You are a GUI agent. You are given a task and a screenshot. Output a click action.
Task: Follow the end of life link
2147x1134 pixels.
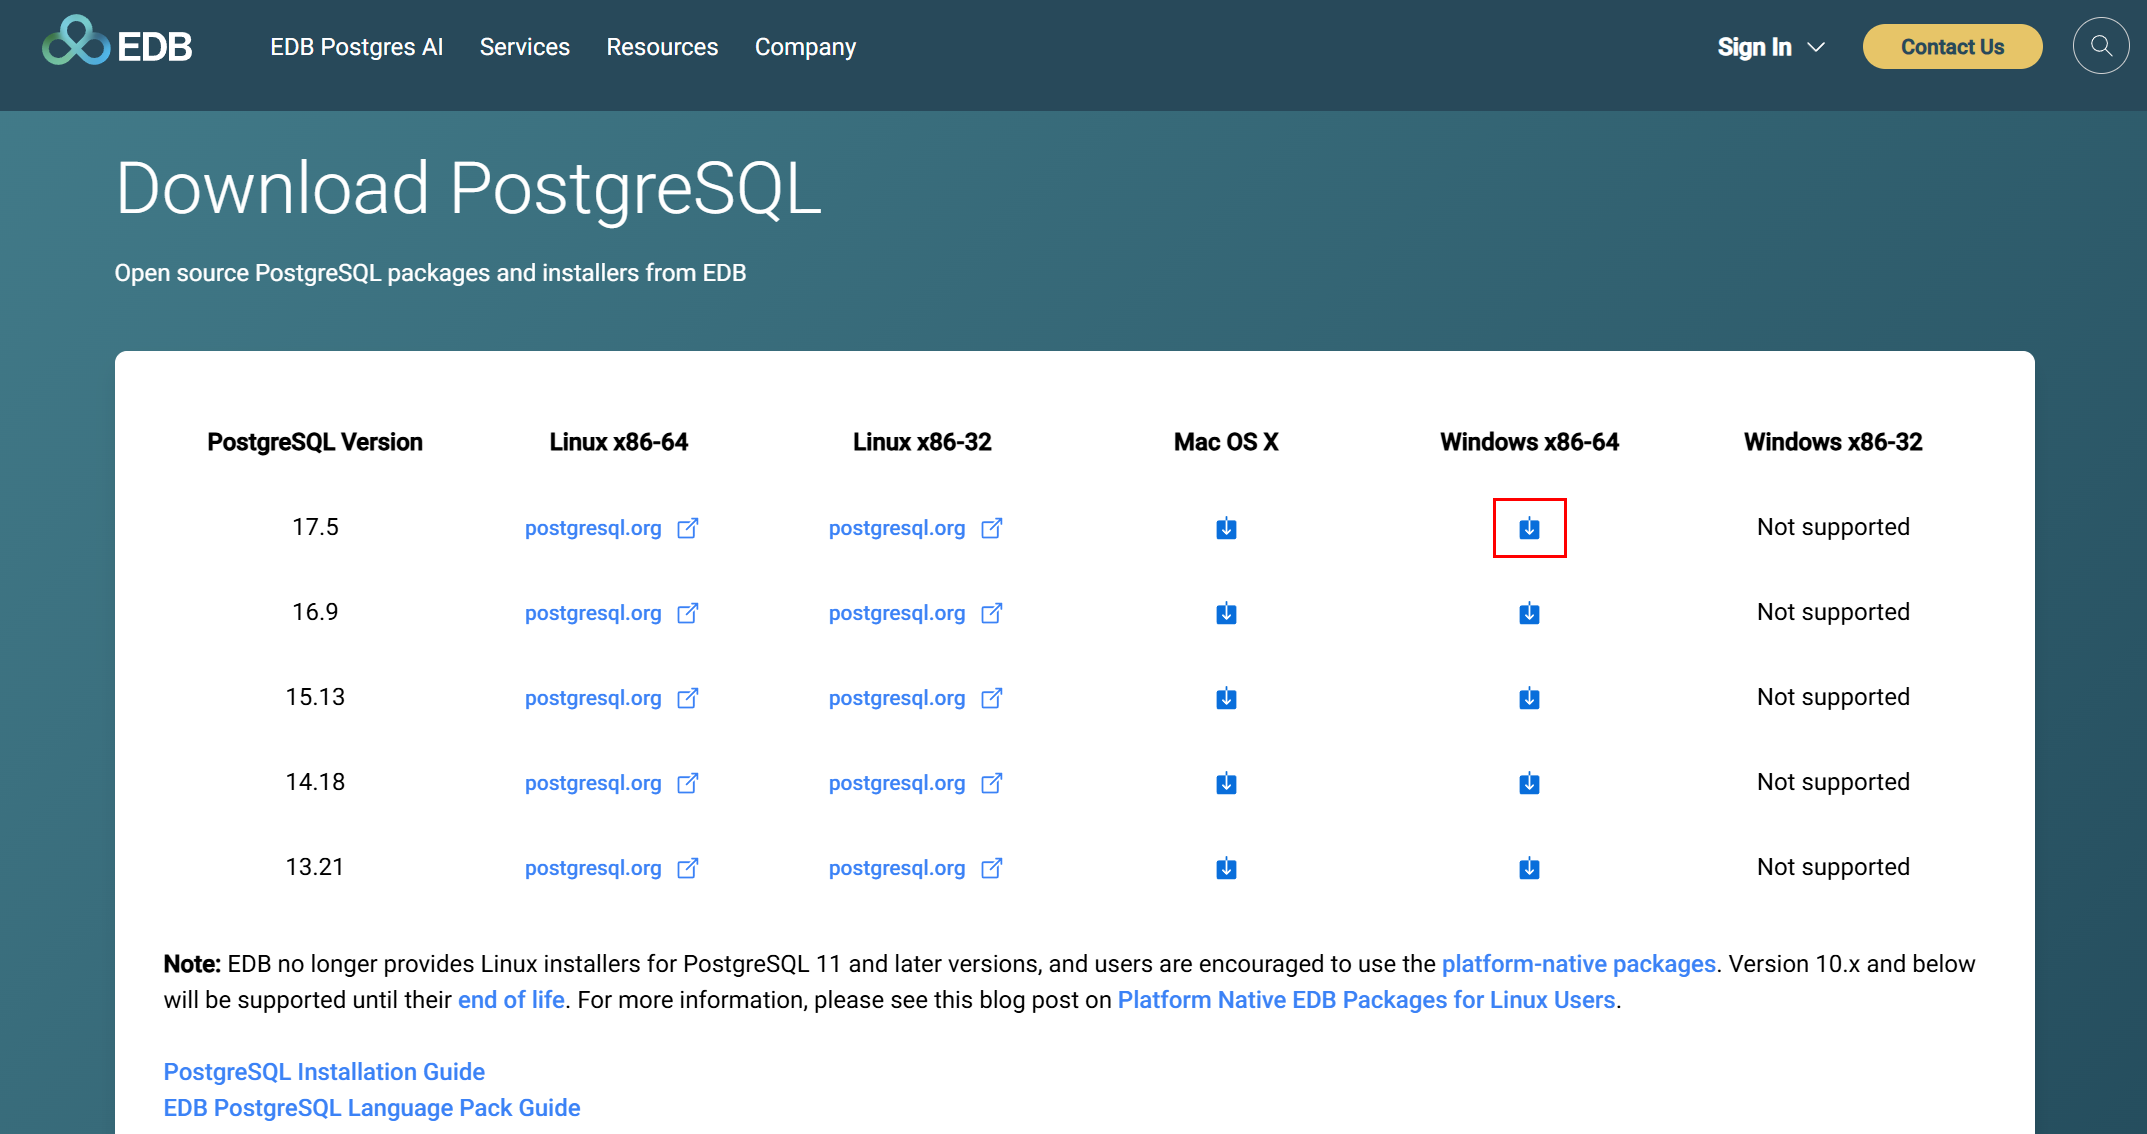pyautogui.click(x=511, y=1000)
